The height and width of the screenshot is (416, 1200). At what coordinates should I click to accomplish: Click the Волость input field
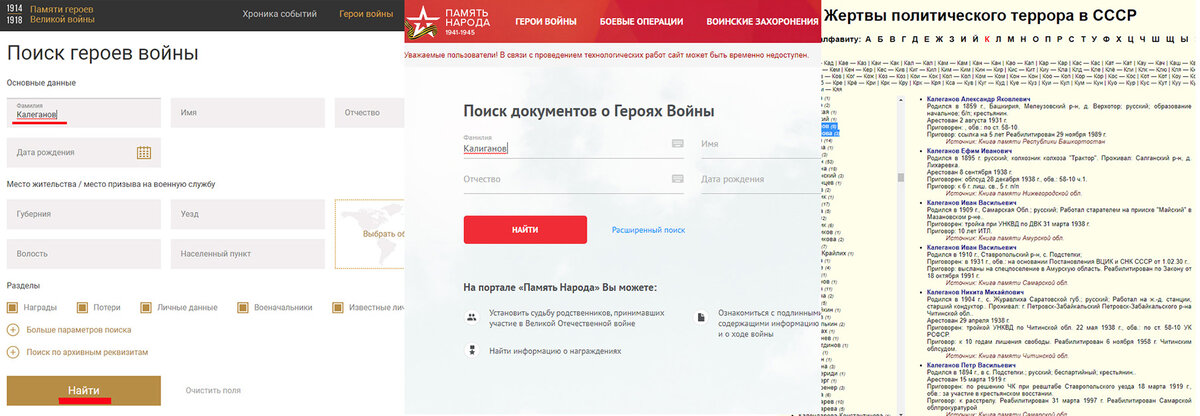point(83,254)
